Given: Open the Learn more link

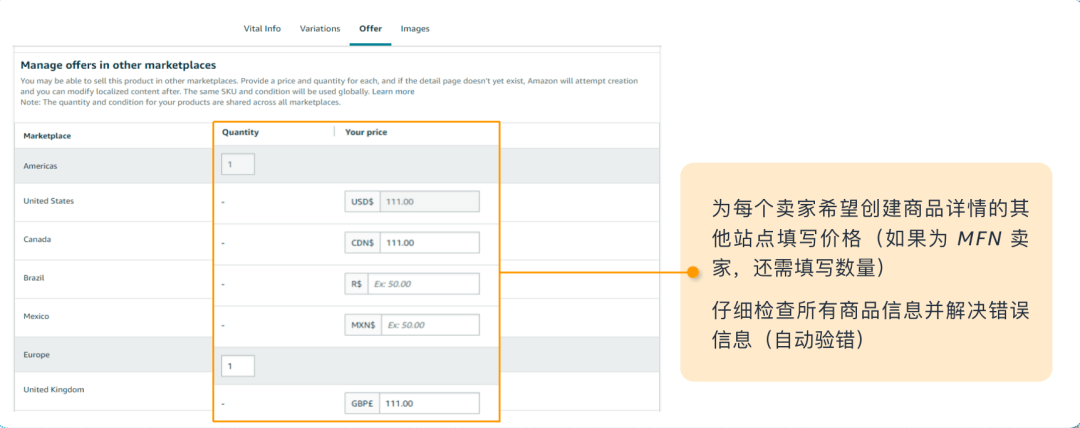Looking at the screenshot, I should pyautogui.click(x=393, y=92).
